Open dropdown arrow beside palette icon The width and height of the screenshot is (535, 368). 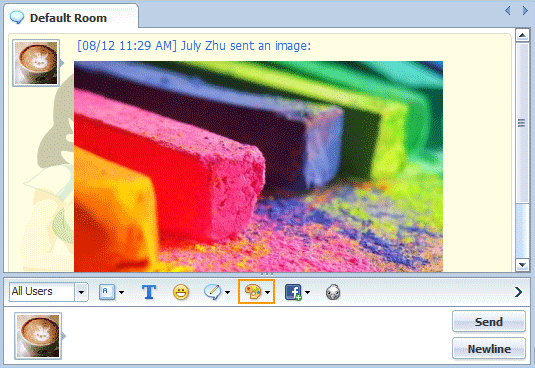(268, 292)
